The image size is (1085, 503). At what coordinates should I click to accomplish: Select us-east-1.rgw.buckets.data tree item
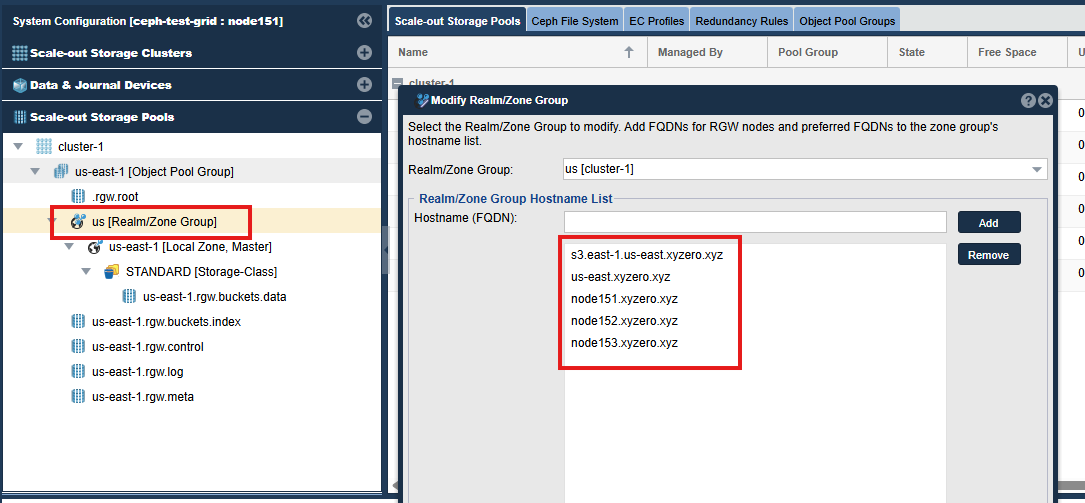tap(215, 297)
